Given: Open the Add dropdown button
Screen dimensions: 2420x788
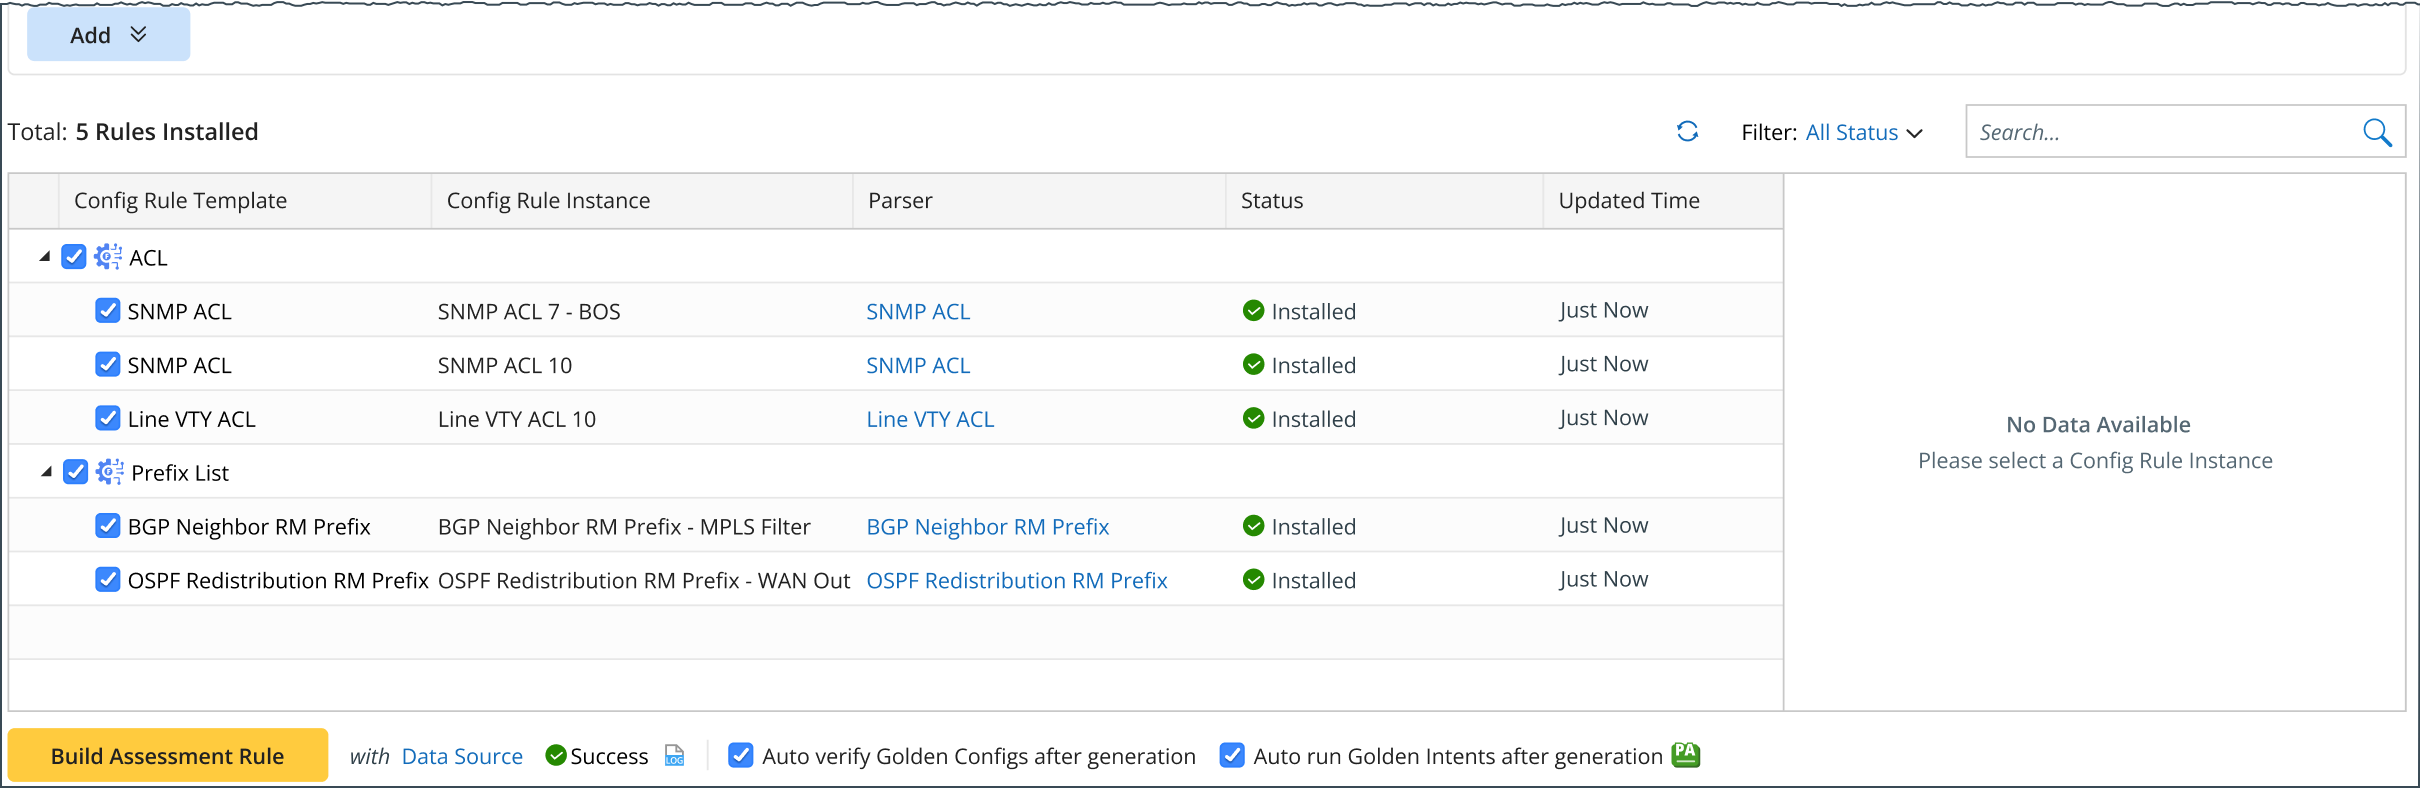Looking at the screenshot, I should [108, 35].
